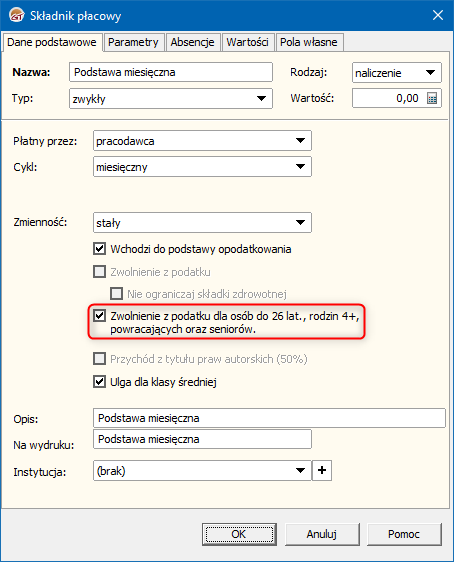Close the Składnik płacowy dialog
This screenshot has width=454, height=562.
[x=438, y=15]
